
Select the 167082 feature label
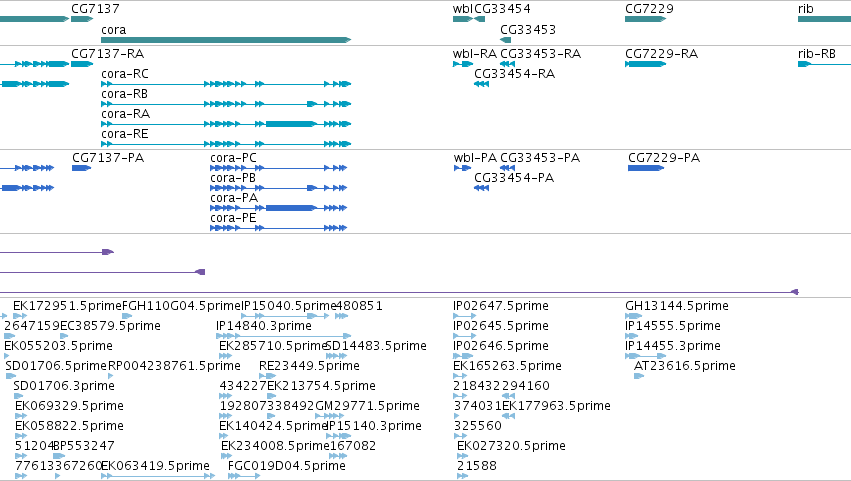click(x=352, y=446)
